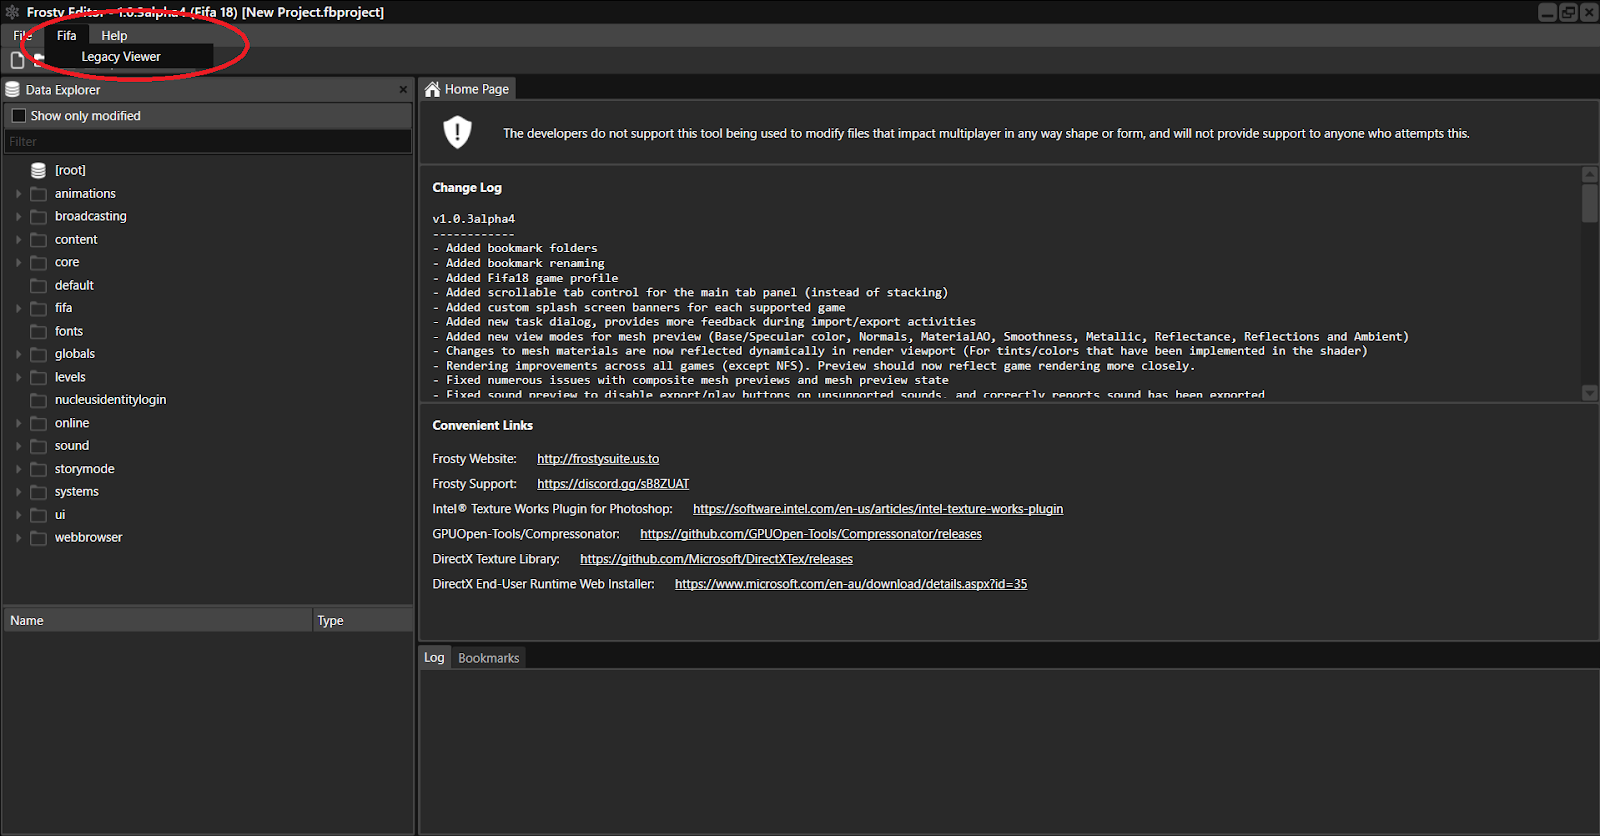1600x836 pixels.
Task: Expand the animations folder
Action: pos(18,194)
